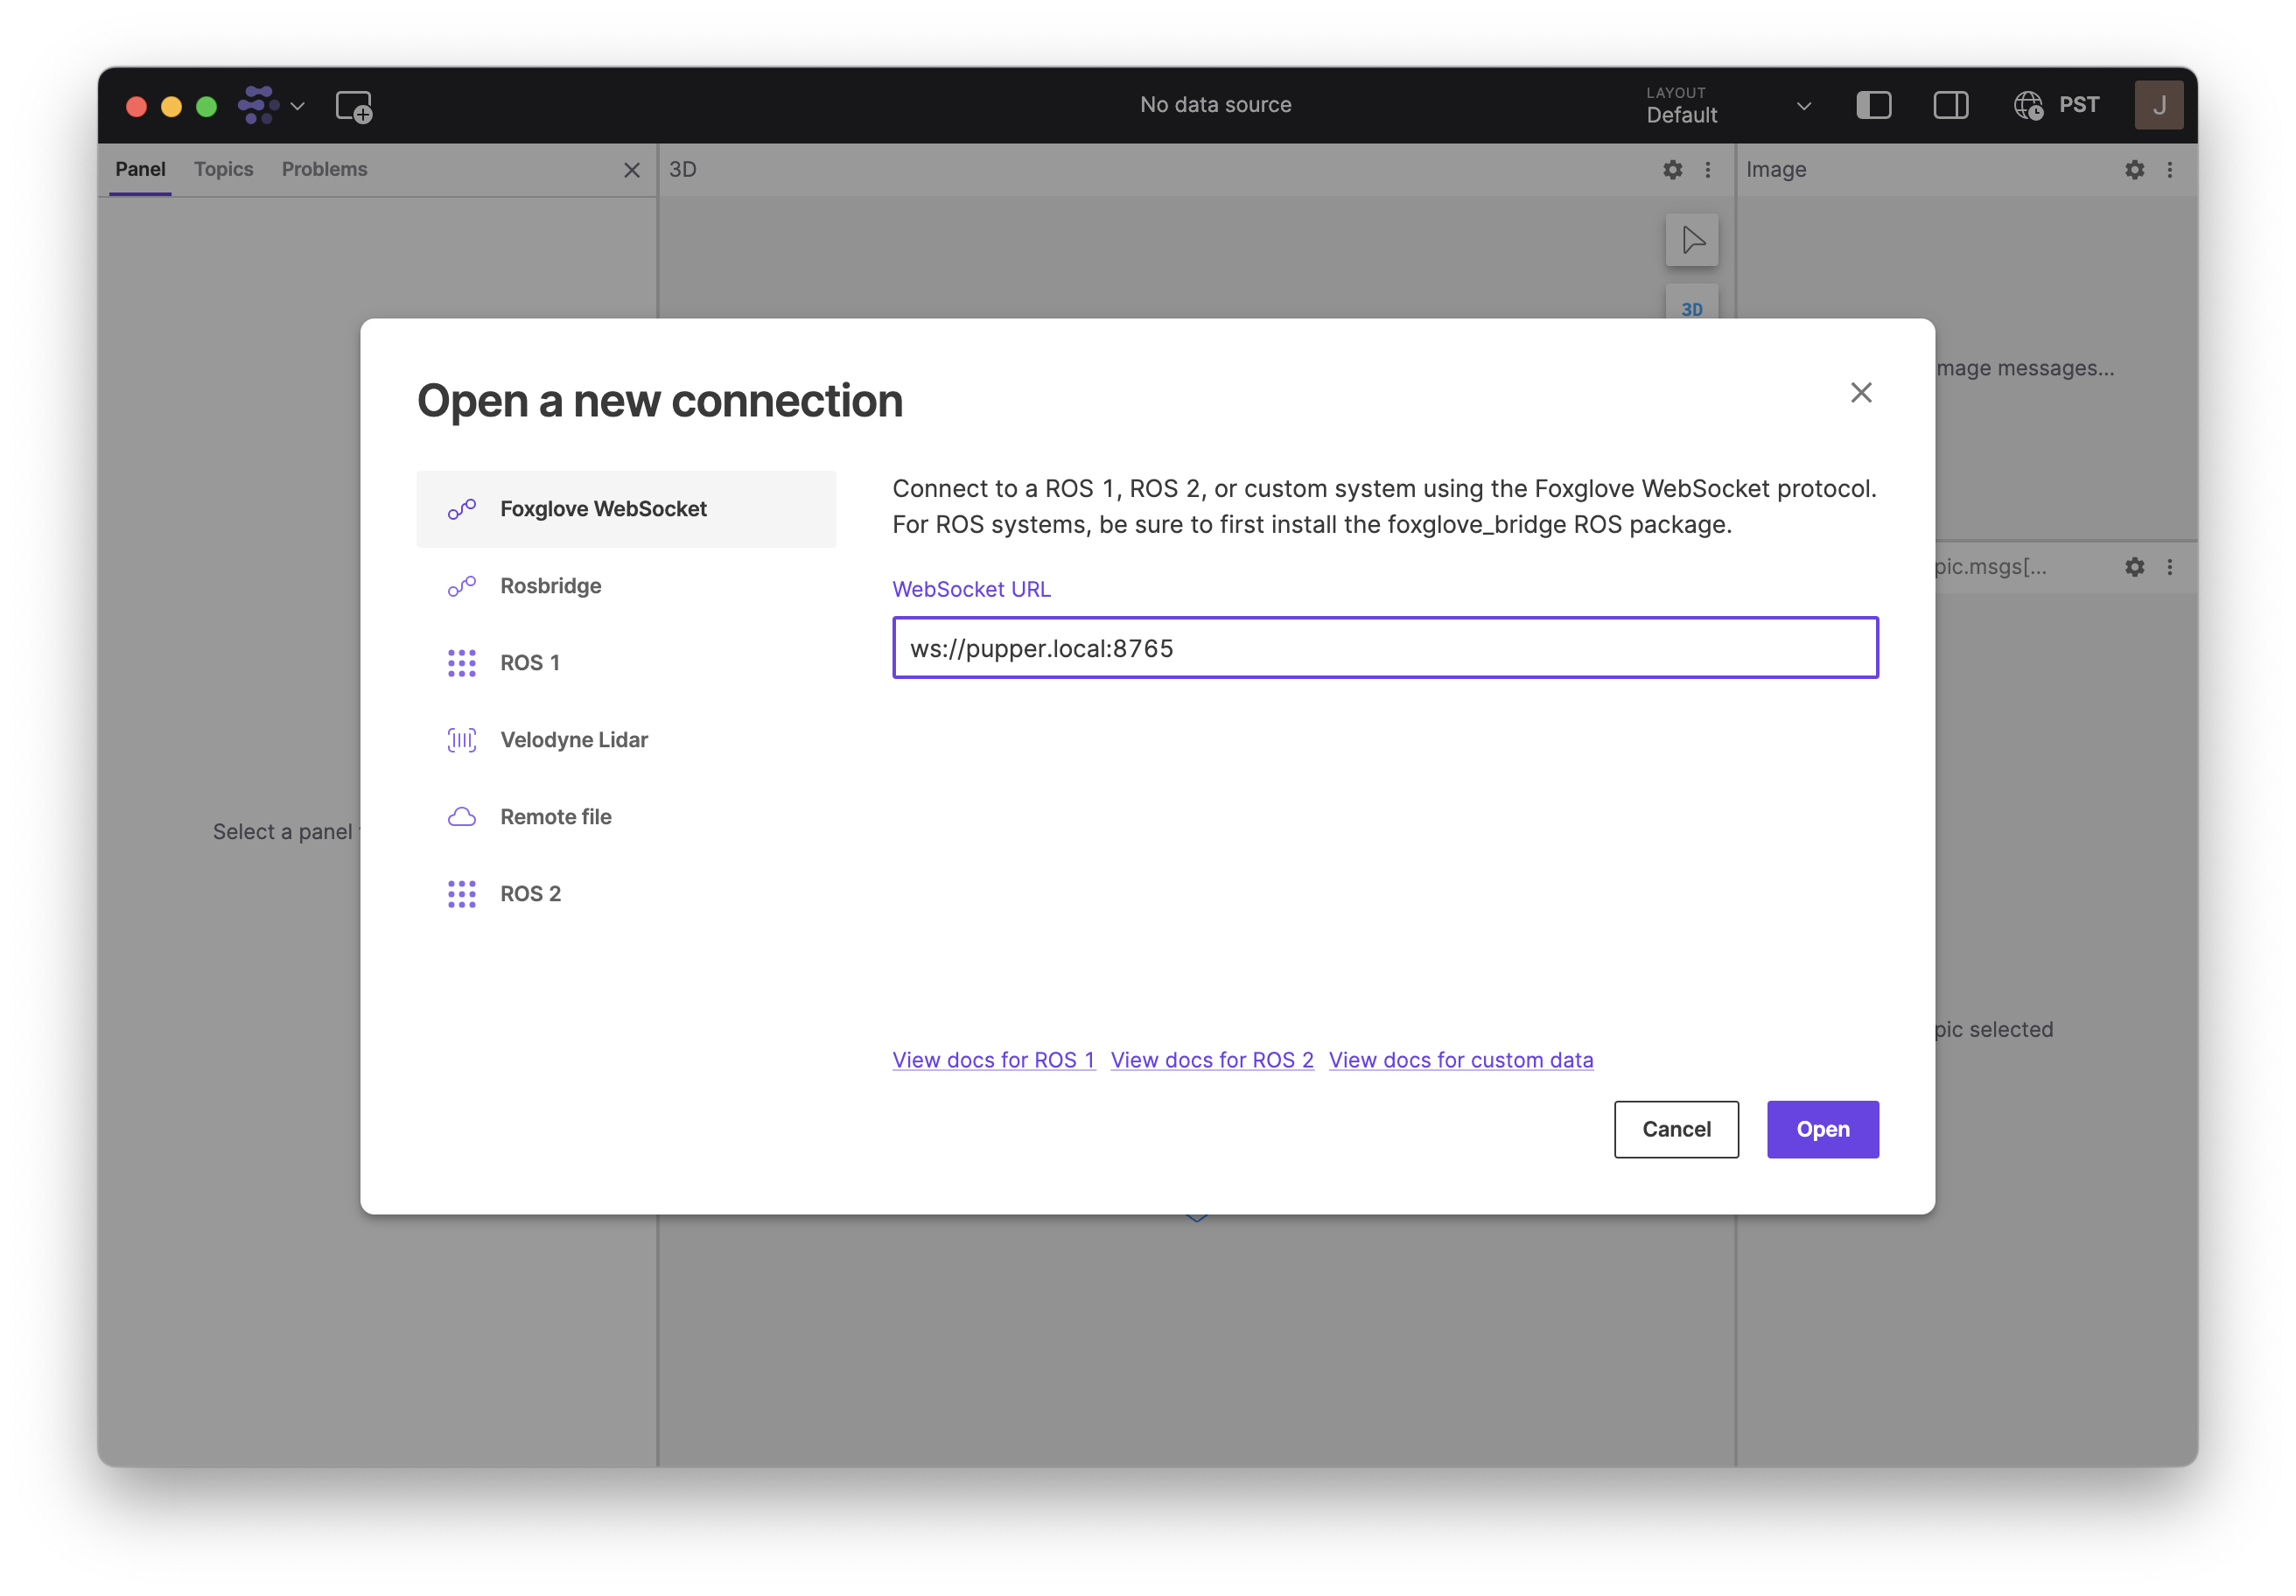Select Velodyne Lidar connection type

(x=626, y=740)
